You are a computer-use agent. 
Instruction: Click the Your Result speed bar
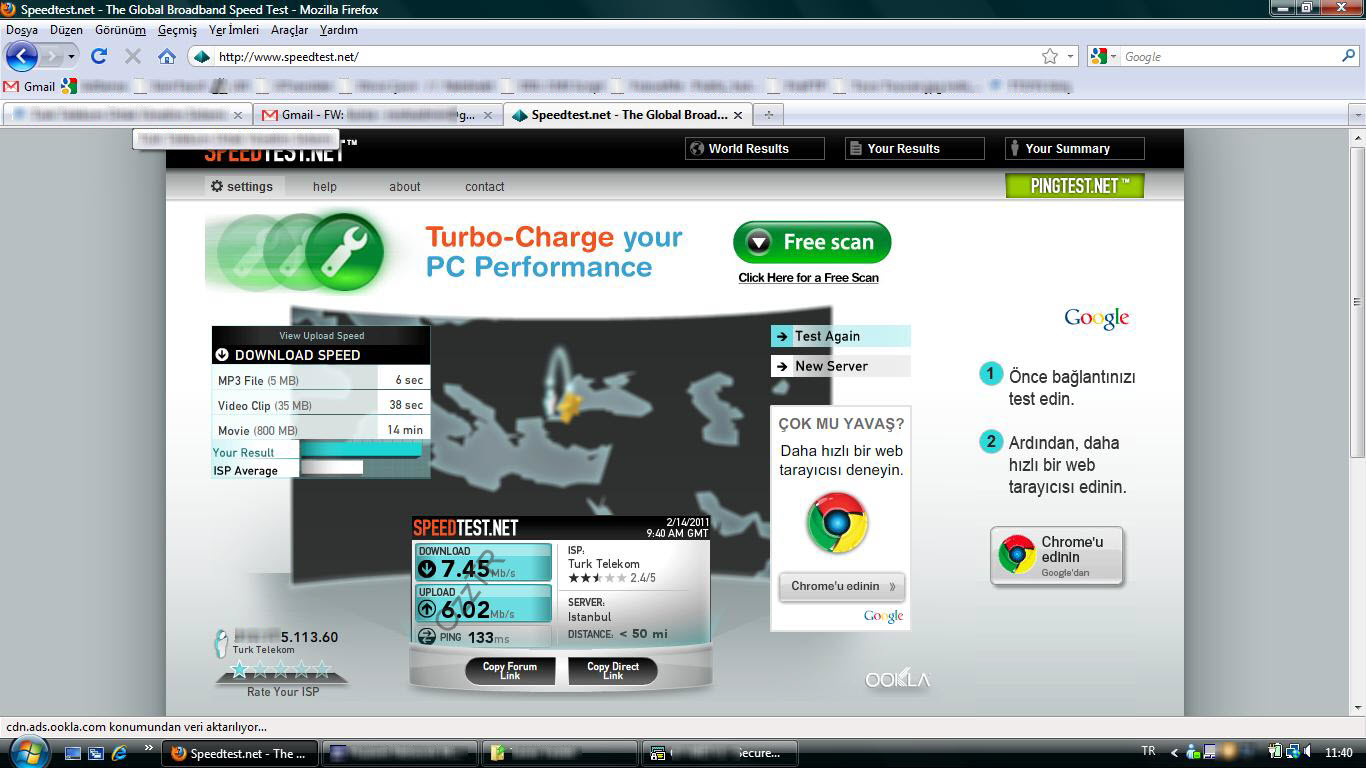pyautogui.click(x=362, y=451)
